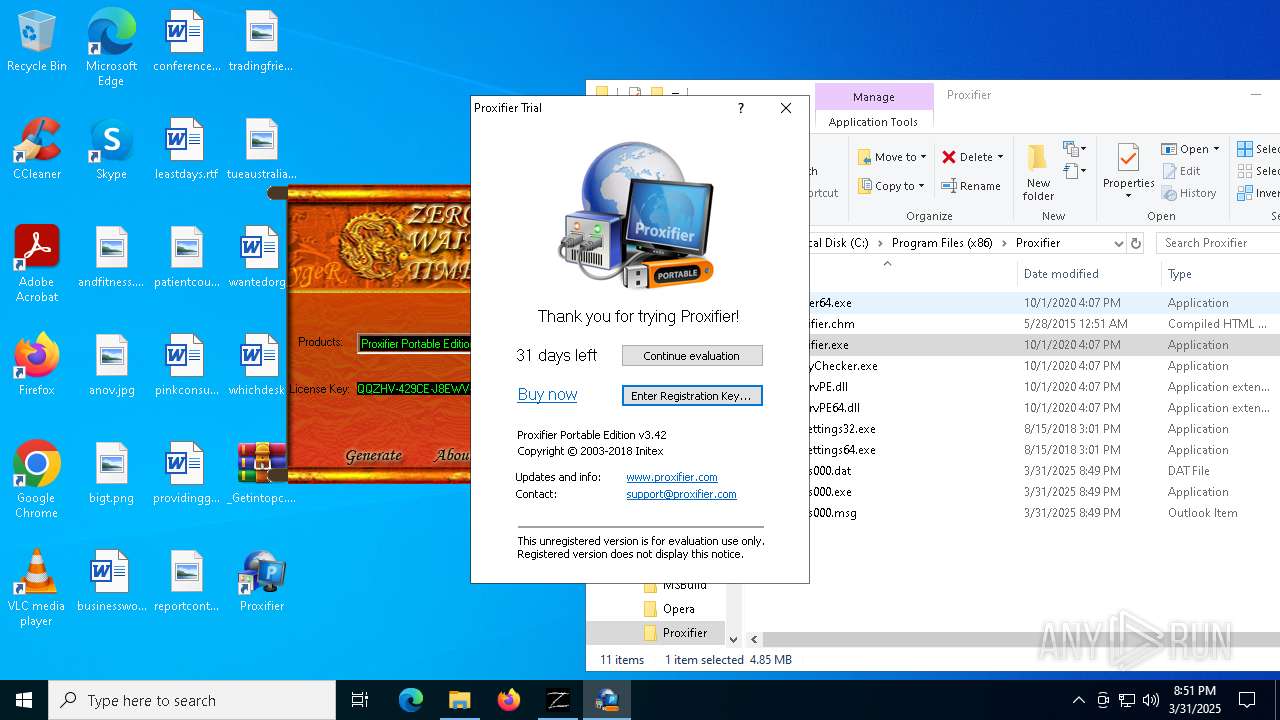Select the tradingfrie image file icon
The height and width of the screenshot is (720, 1280).
[262, 42]
